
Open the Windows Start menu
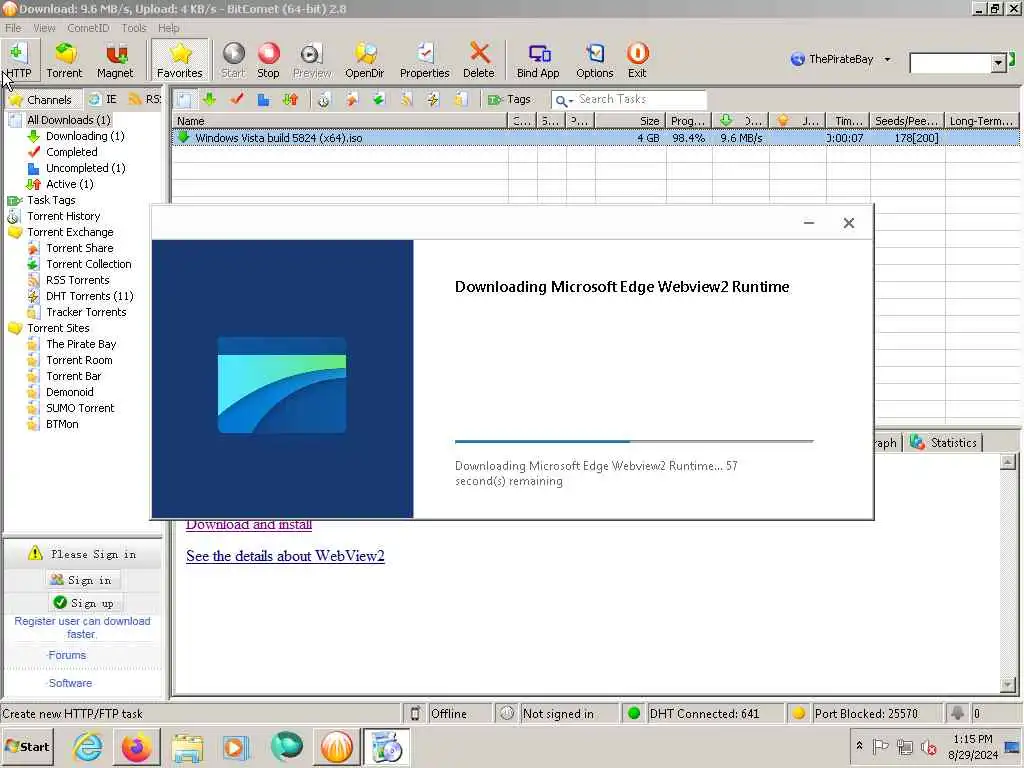tap(27, 746)
